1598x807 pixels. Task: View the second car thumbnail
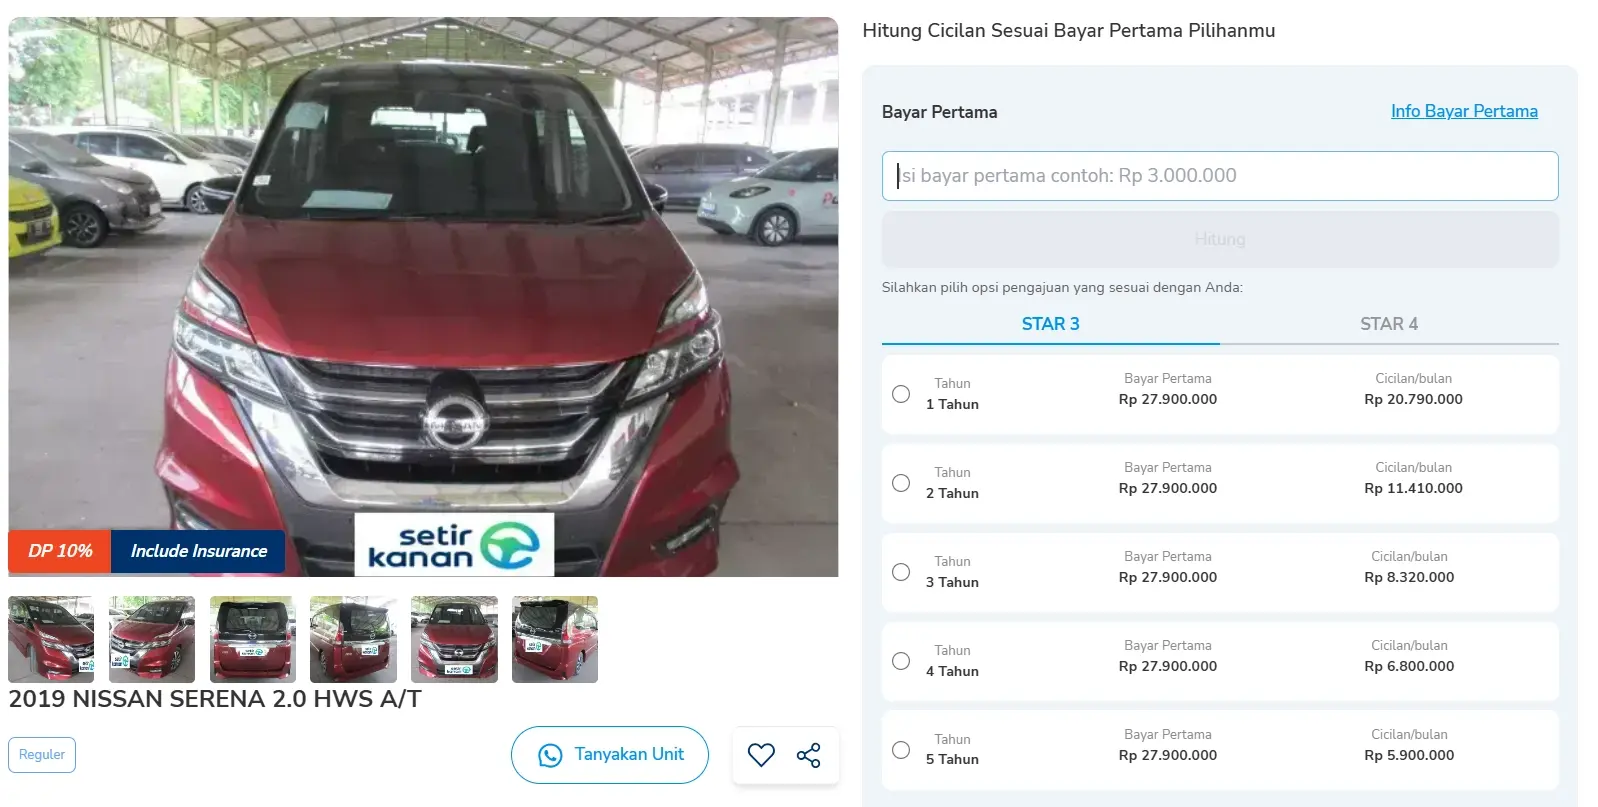[152, 639]
